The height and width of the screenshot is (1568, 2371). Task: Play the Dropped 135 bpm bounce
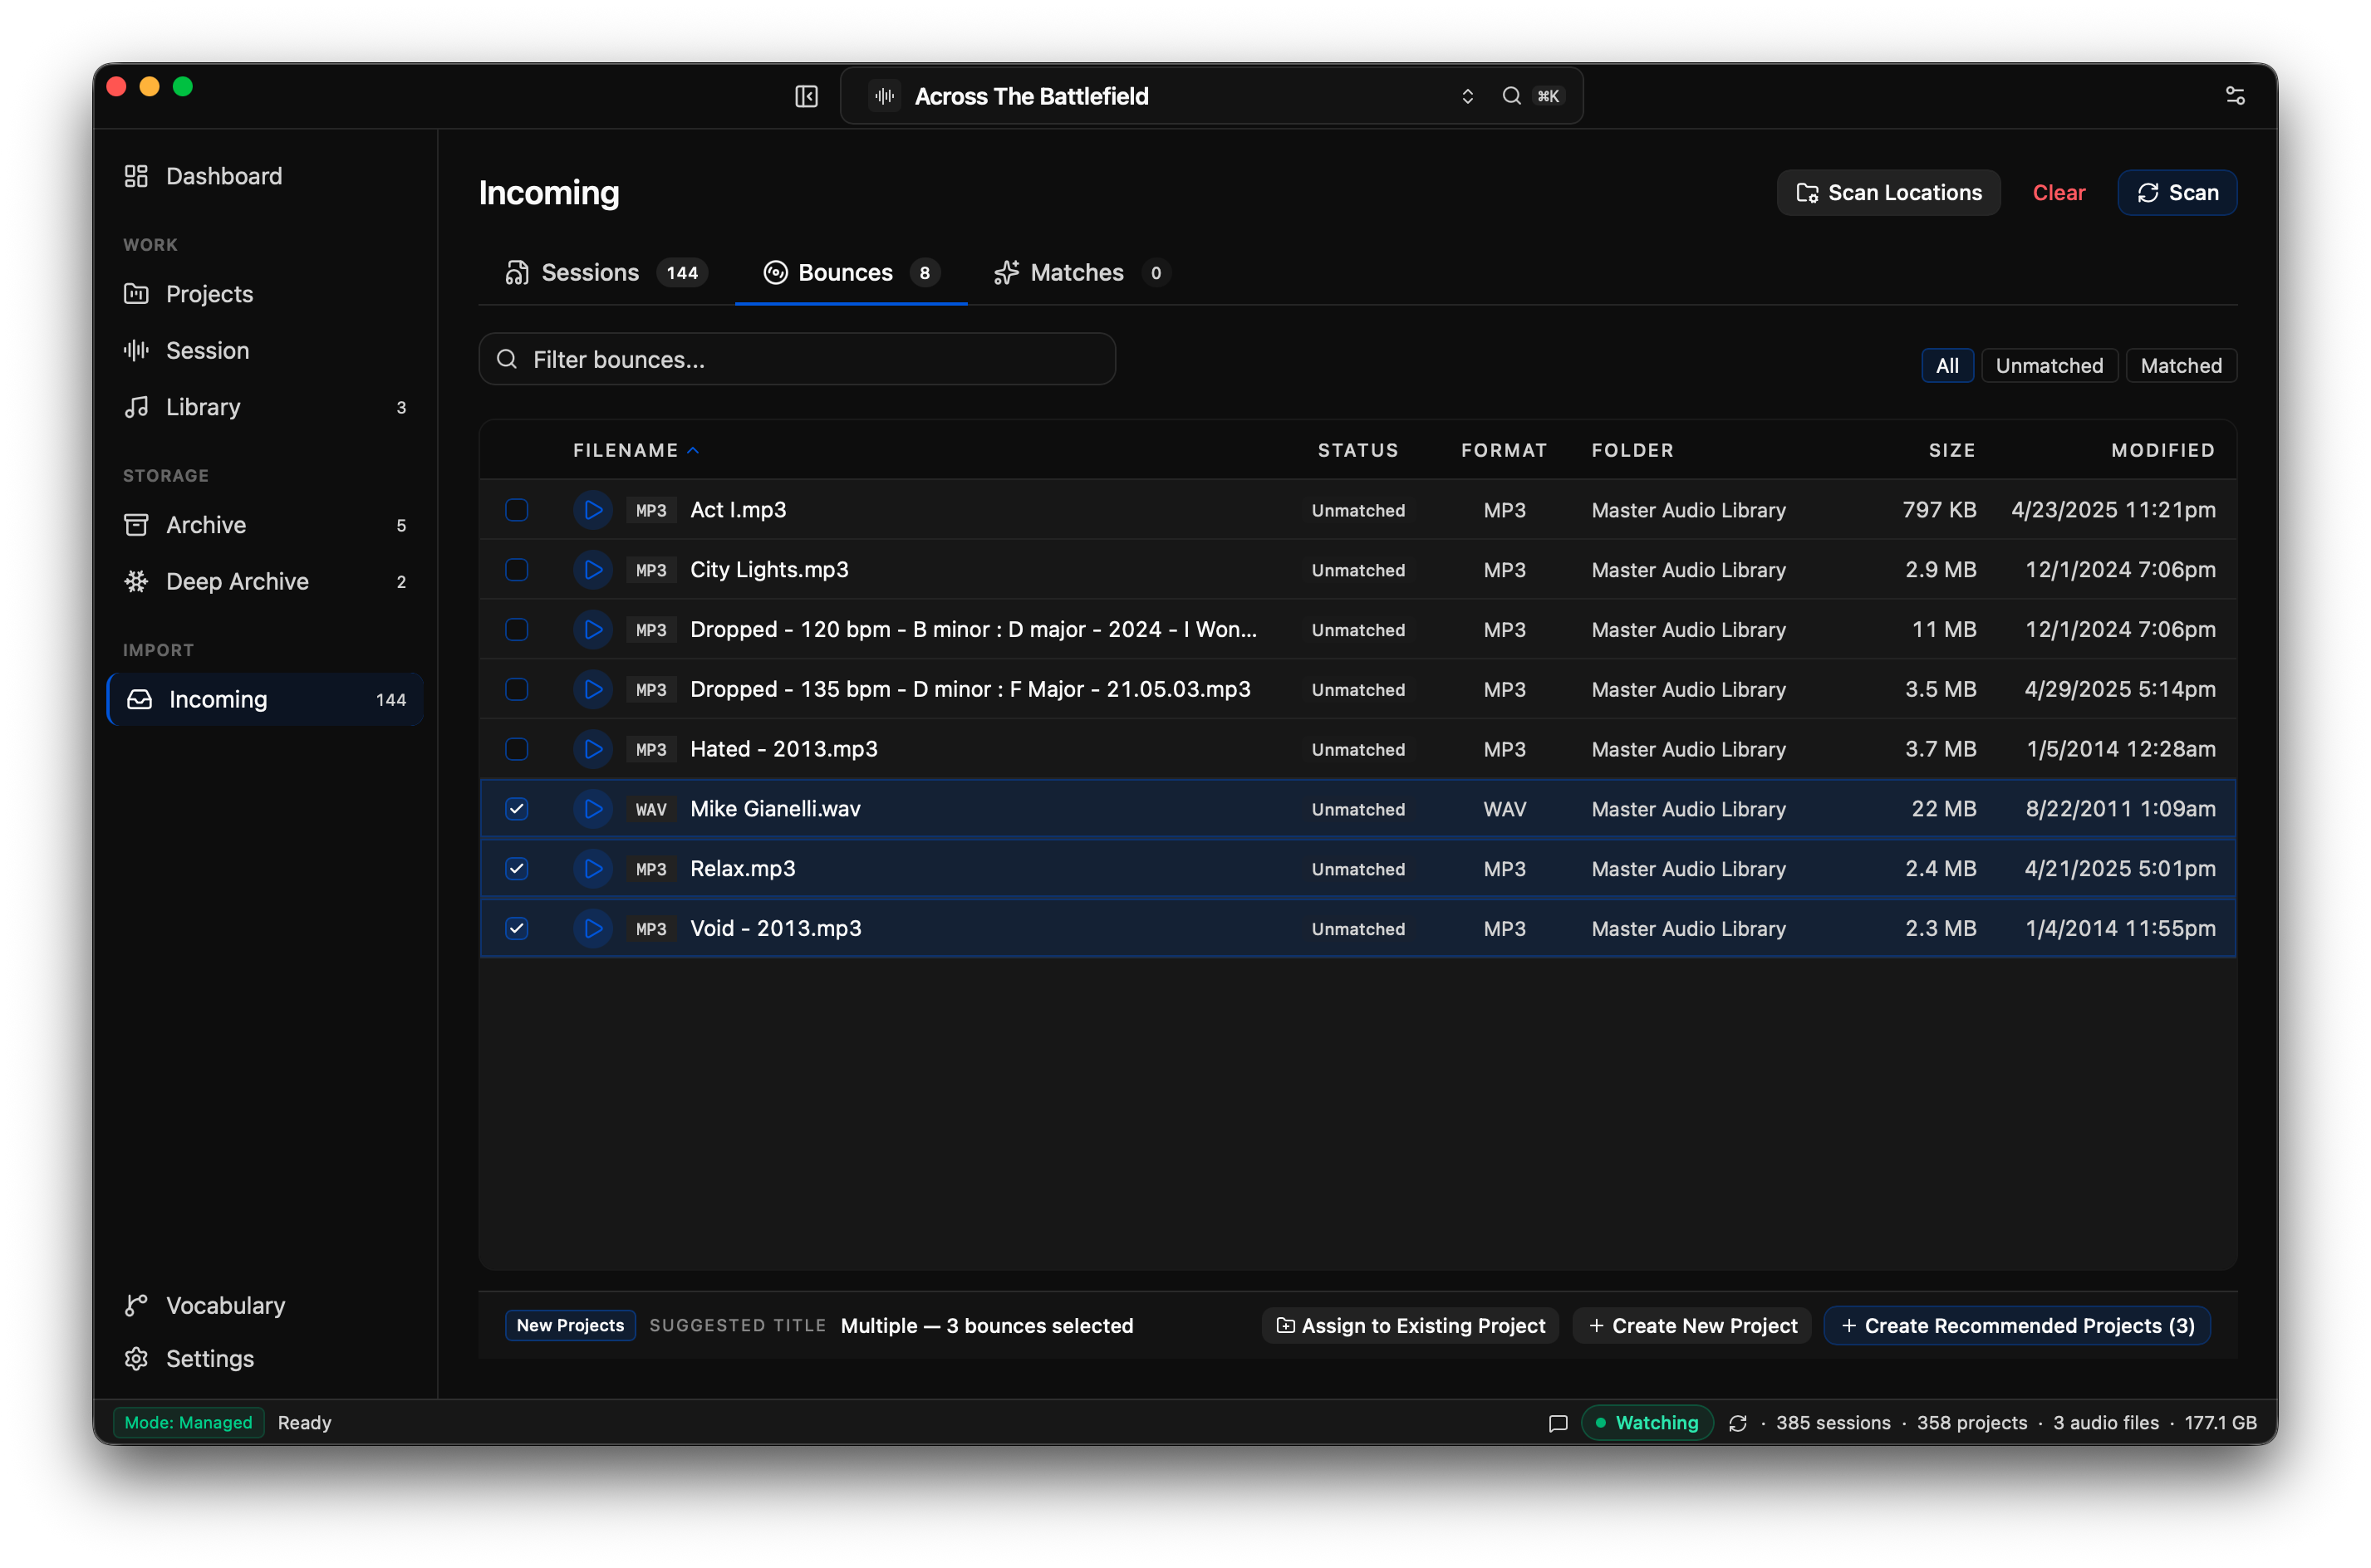pyautogui.click(x=593, y=689)
